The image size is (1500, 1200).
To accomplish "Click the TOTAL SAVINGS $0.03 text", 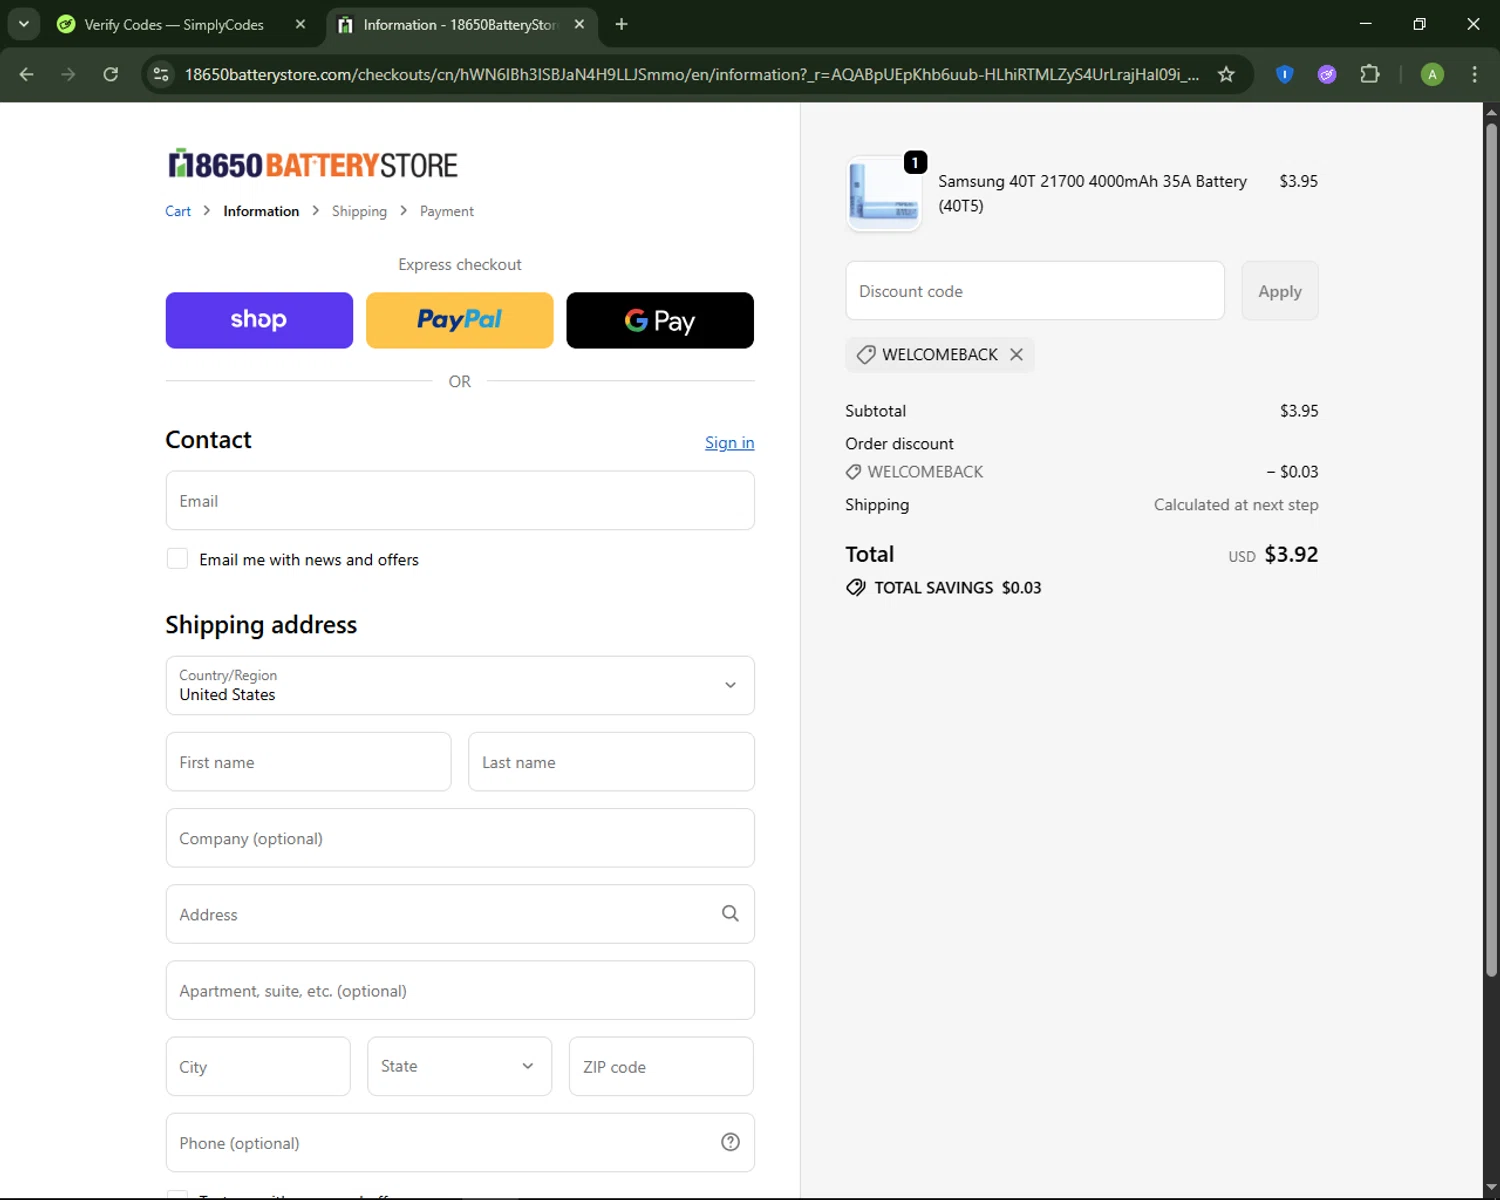I will coord(957,588).
